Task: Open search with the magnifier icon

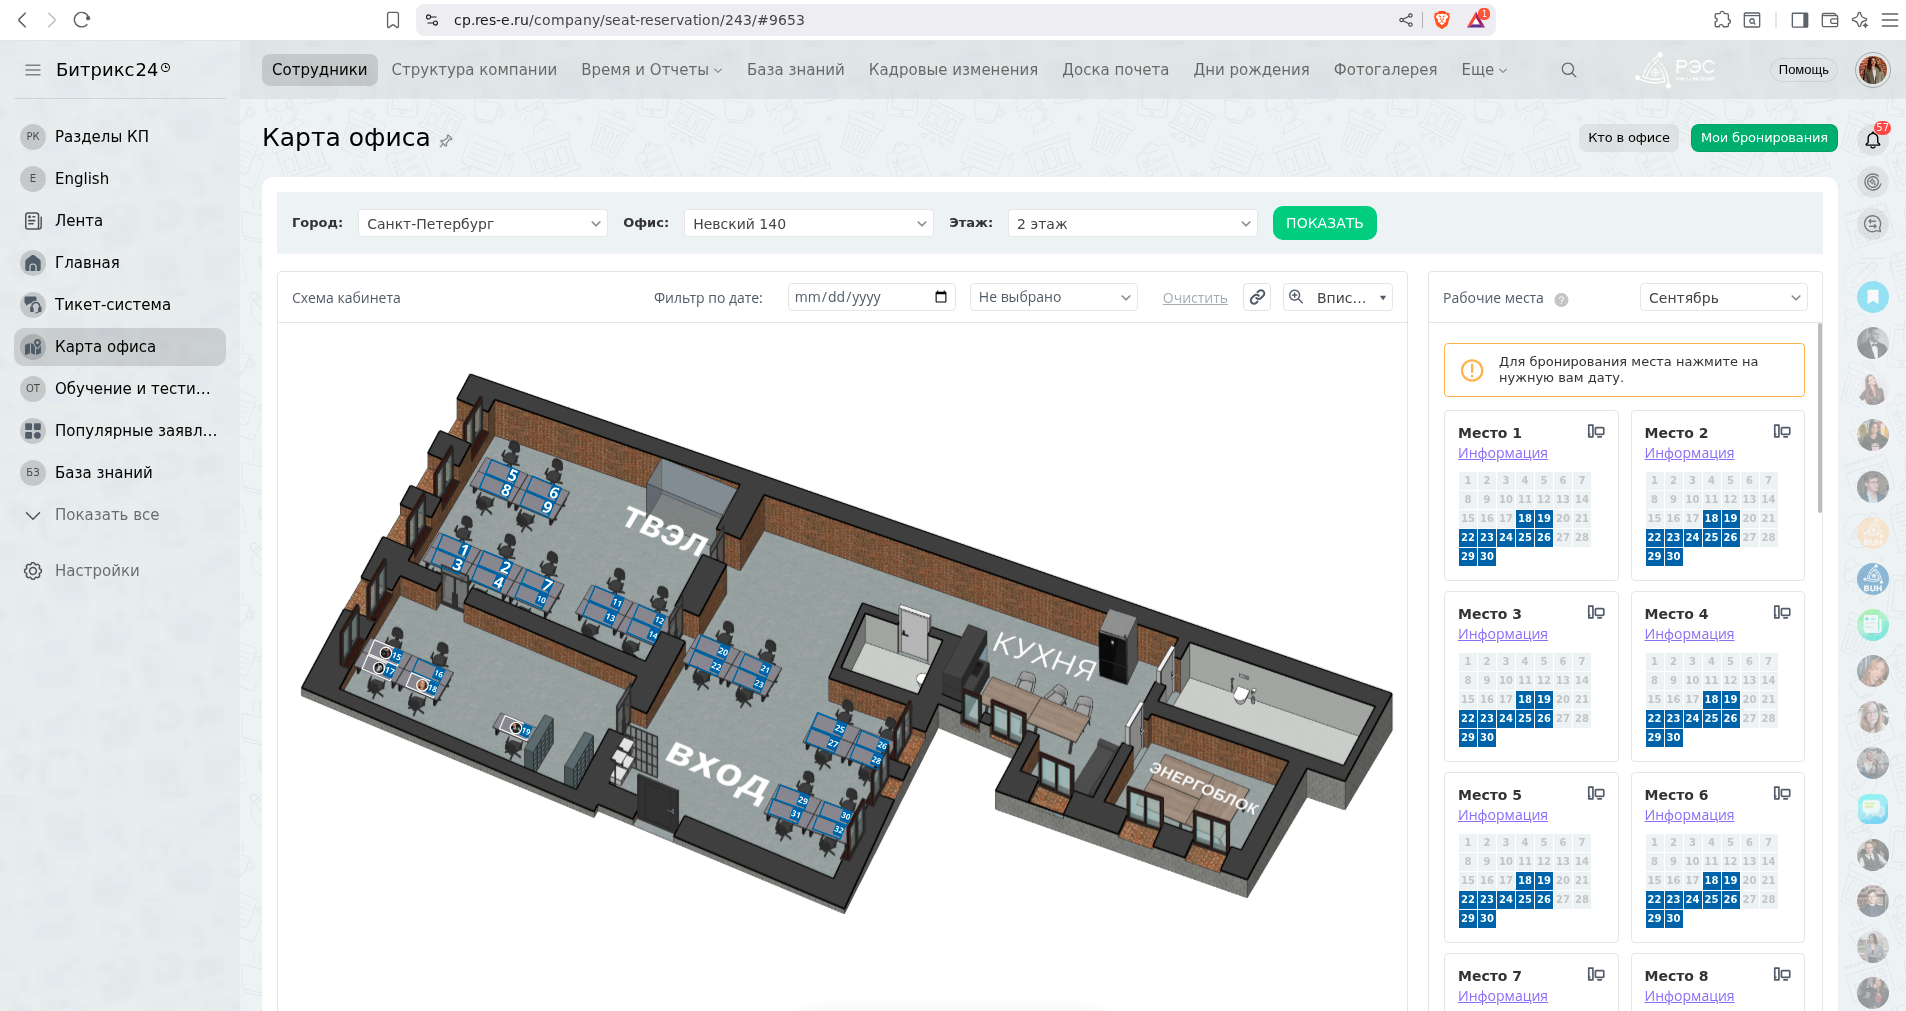Action: pos(1568,70)
